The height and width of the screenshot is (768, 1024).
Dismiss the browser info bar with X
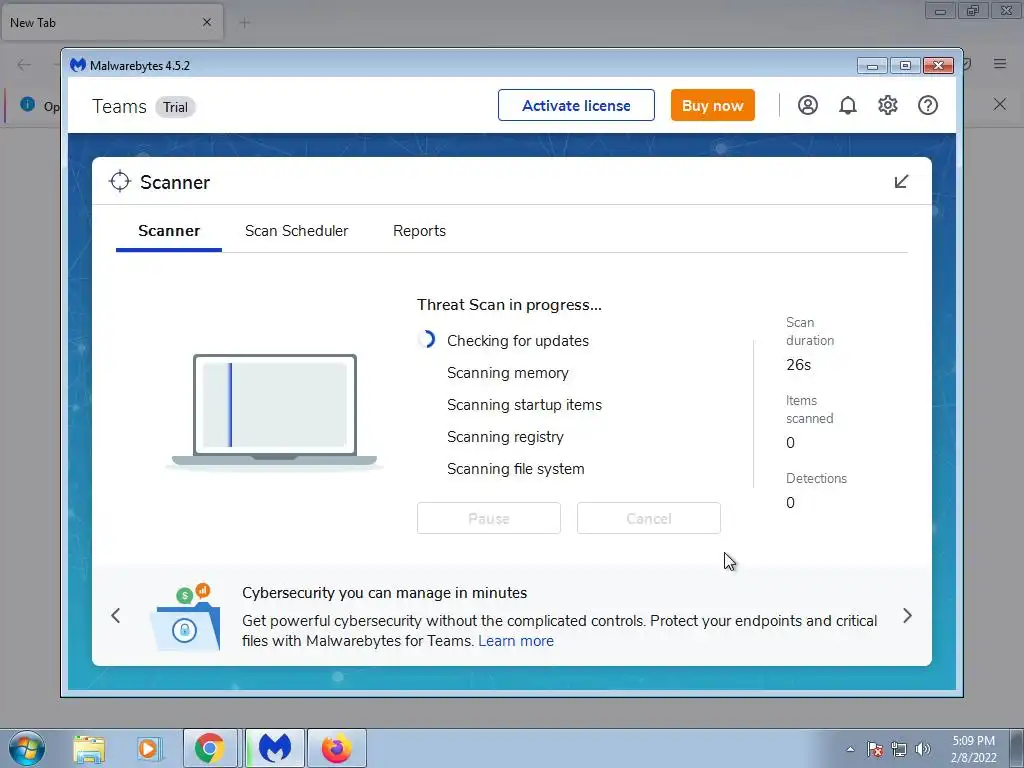coord(1000,104)
